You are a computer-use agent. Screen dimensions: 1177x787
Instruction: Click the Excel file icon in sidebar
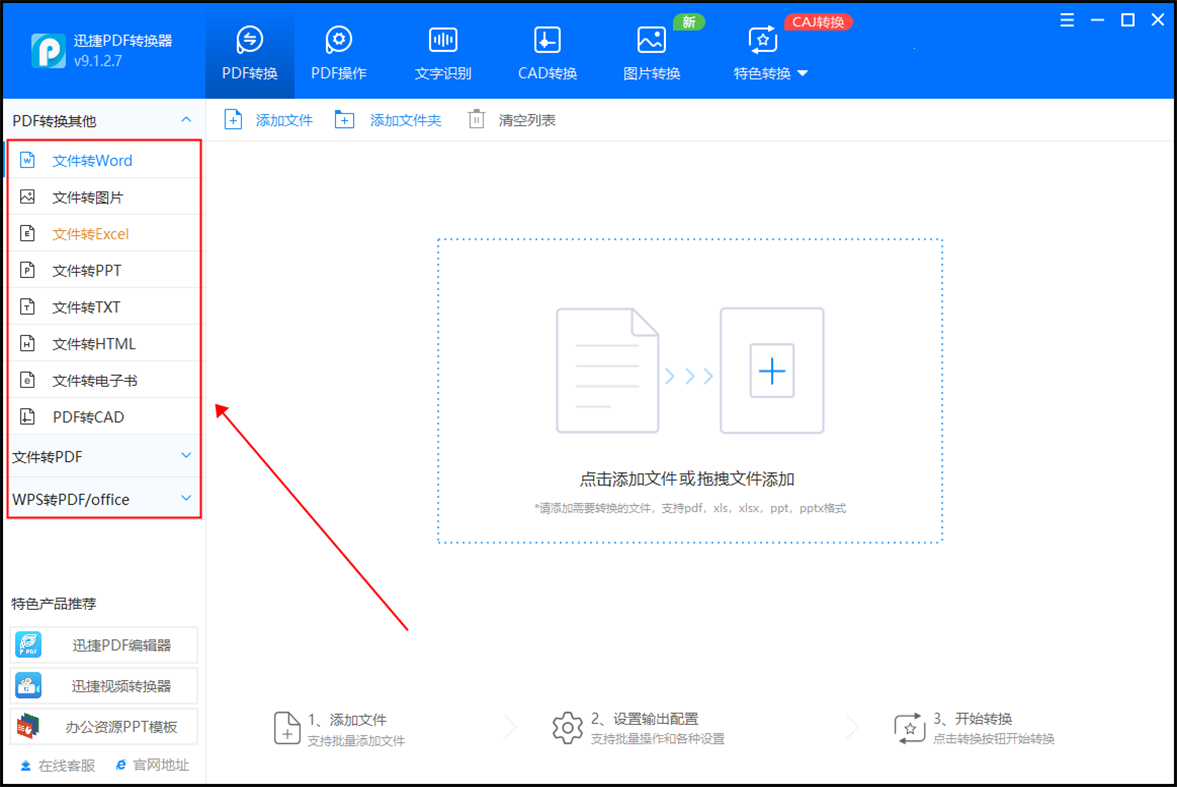click(28, 234)
